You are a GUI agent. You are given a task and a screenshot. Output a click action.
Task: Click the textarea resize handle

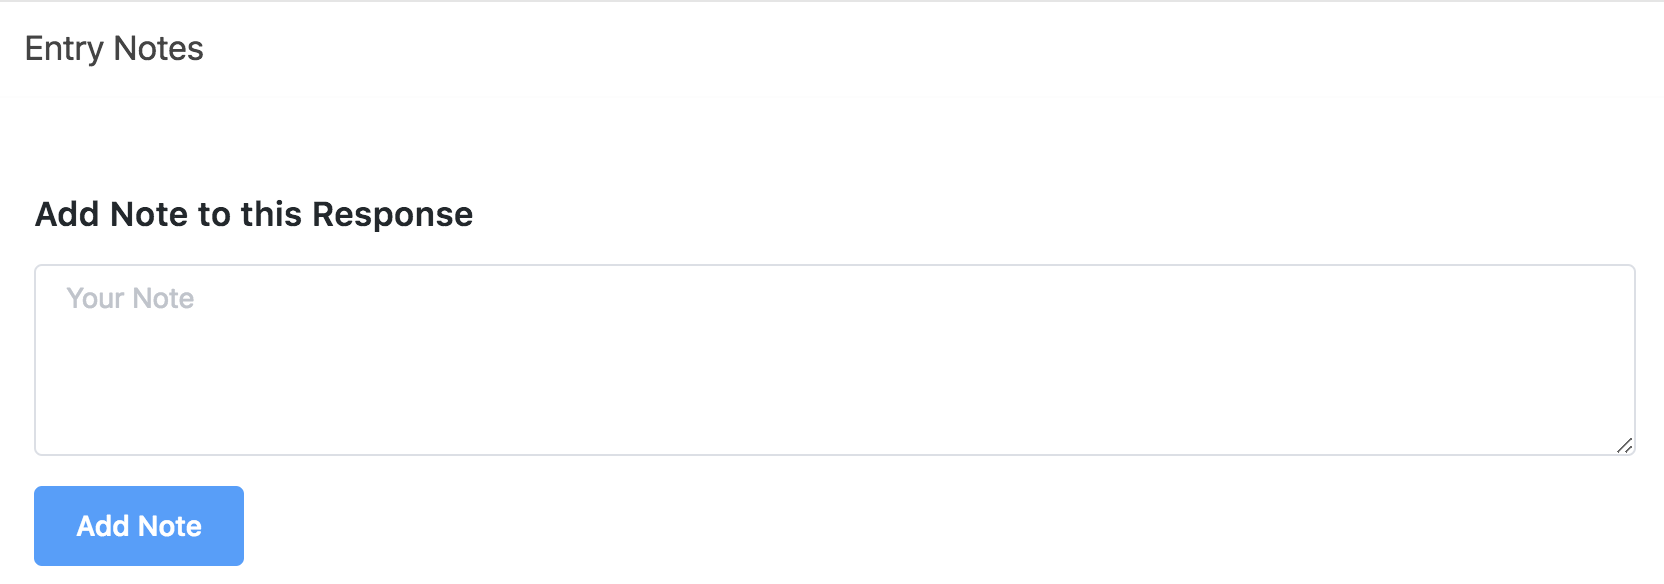point(1624,445)
